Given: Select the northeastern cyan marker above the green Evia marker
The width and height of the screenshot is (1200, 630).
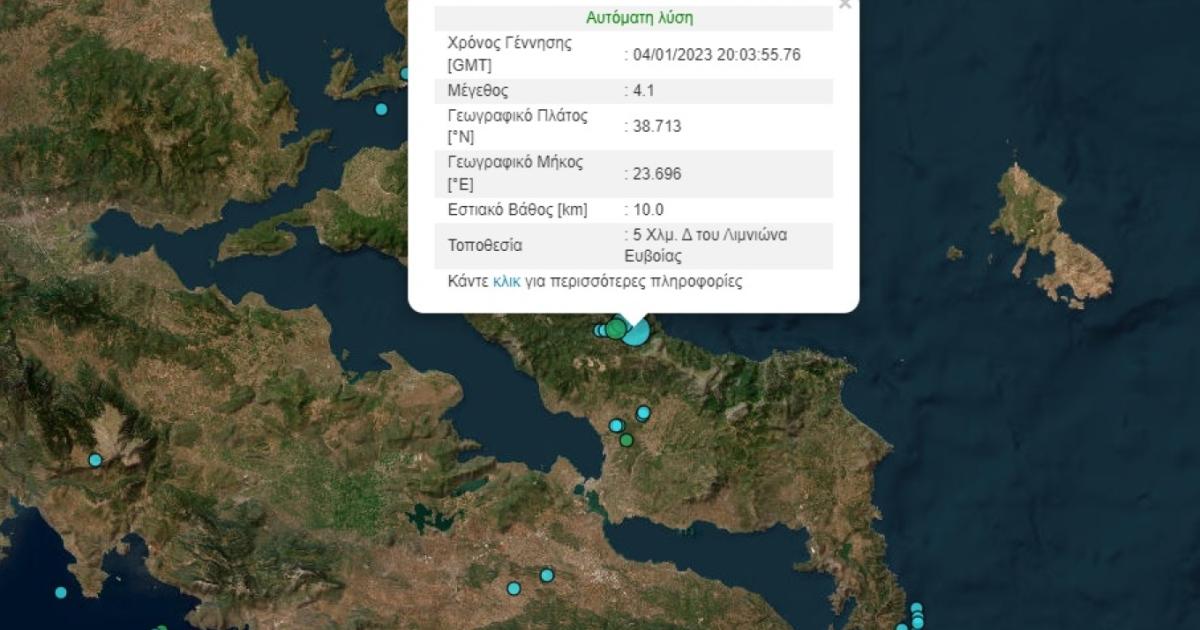Looking at the screenshot, I should point(643,413).
